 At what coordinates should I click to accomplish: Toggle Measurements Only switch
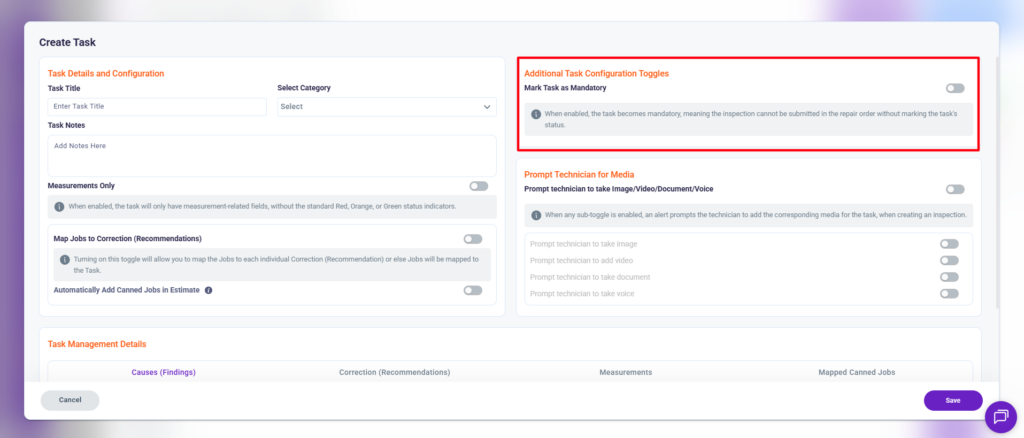tap(478, 186)
